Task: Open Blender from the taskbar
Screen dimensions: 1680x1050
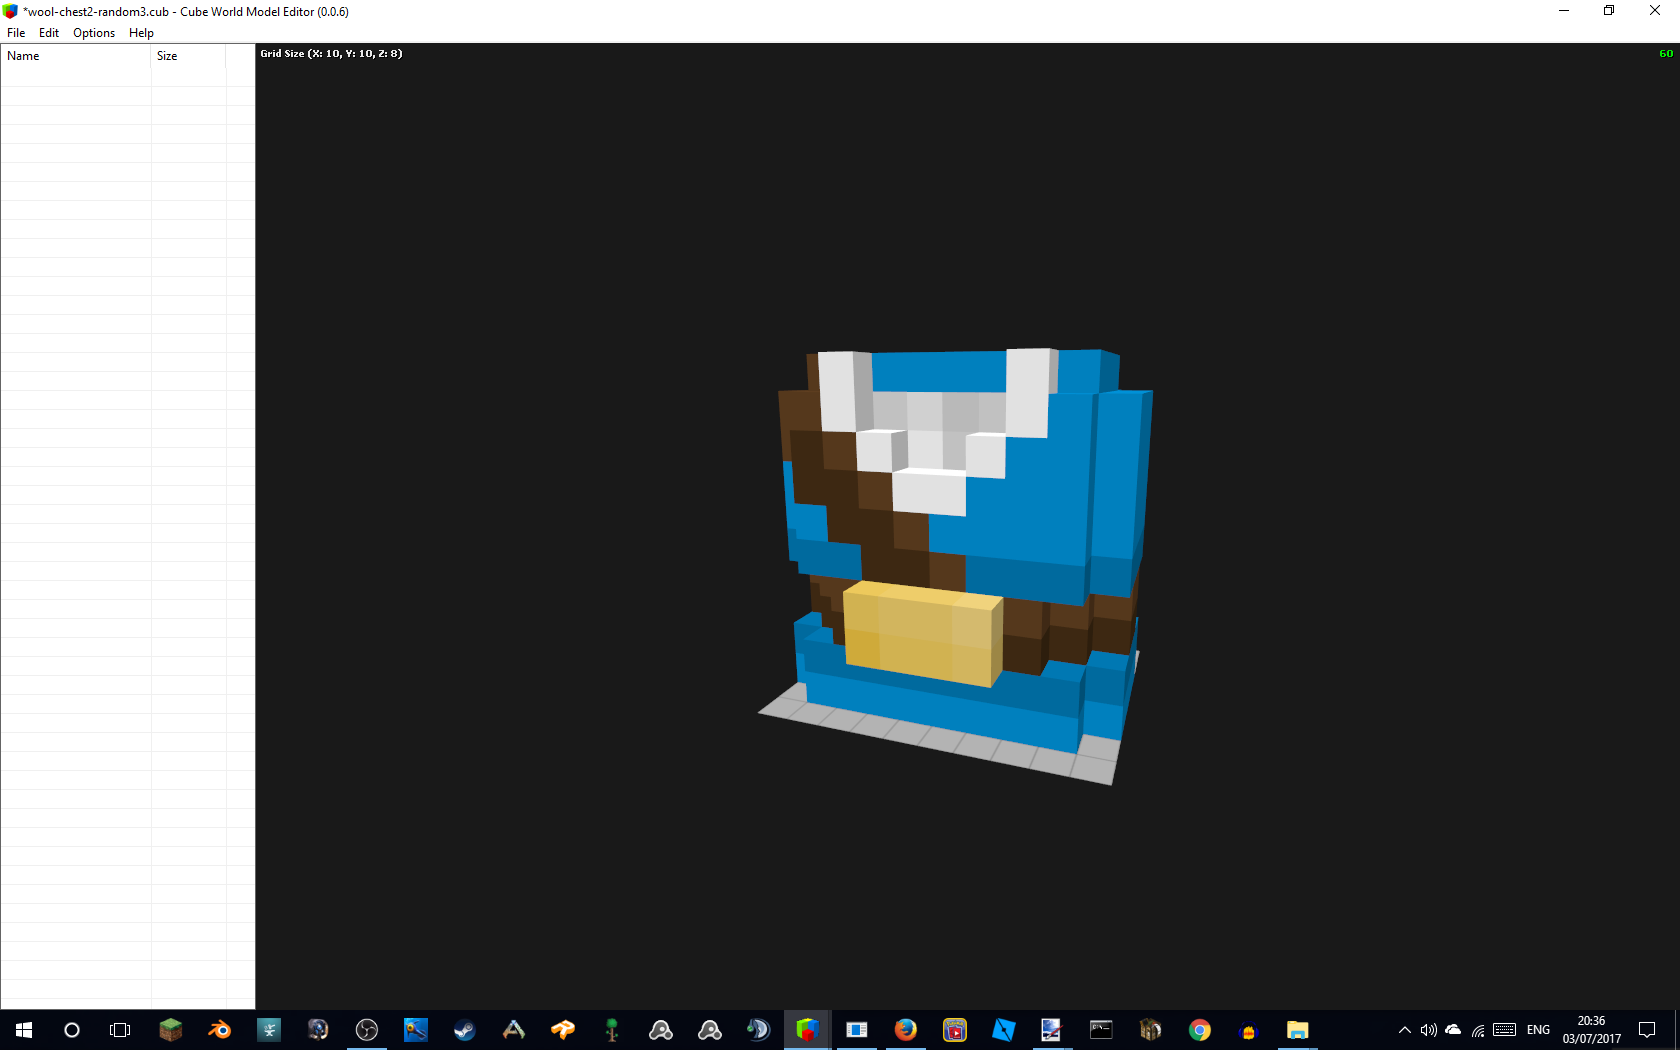Action: coord(219,1030)
